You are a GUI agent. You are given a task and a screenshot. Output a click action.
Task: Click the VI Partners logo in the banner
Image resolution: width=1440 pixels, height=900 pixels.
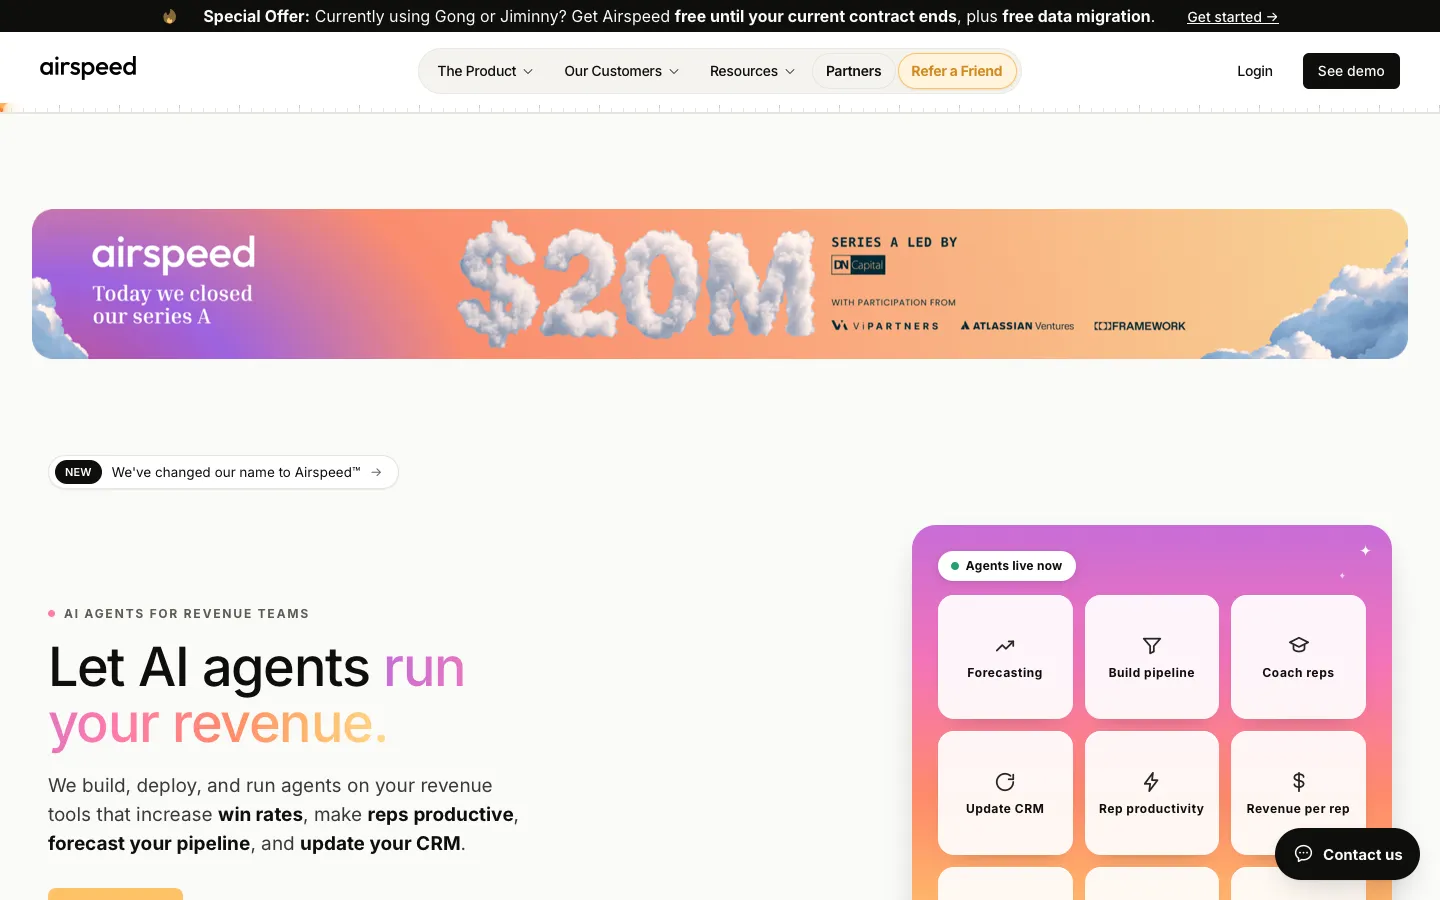885,326
